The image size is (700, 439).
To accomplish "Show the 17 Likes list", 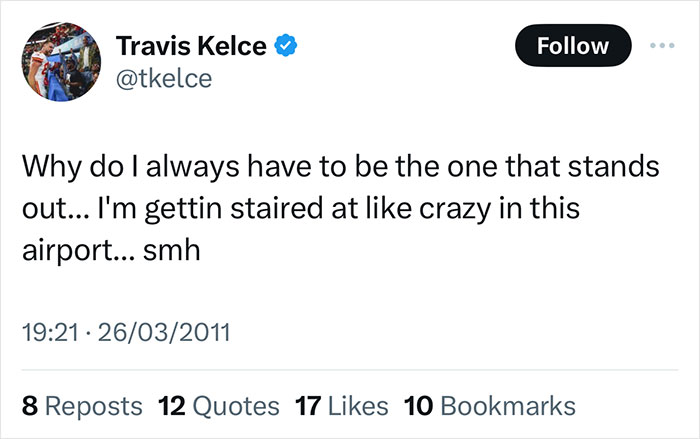I will click(343, 405).
